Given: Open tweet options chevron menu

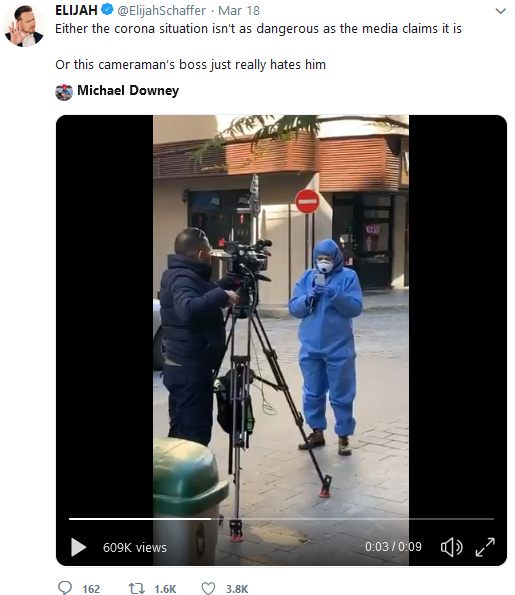Looking at the screenshot, I should click(501, 11).
